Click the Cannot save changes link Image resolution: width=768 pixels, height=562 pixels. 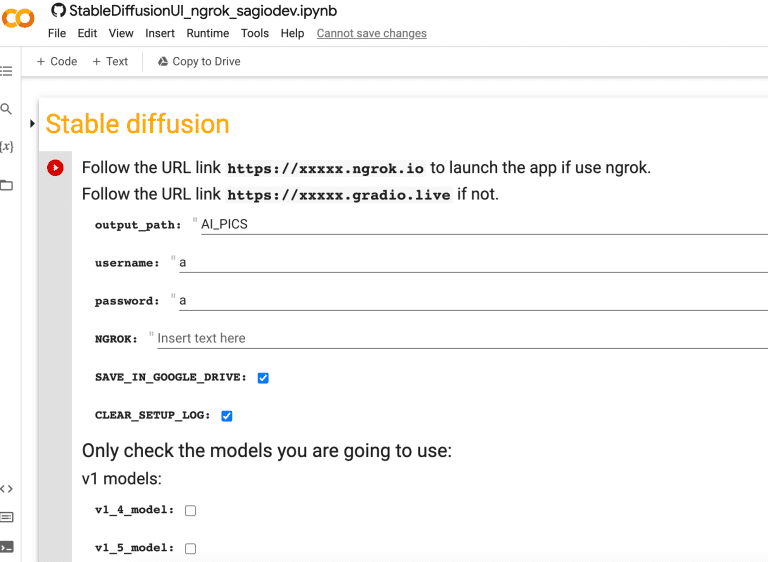click(x=371, y=33)
